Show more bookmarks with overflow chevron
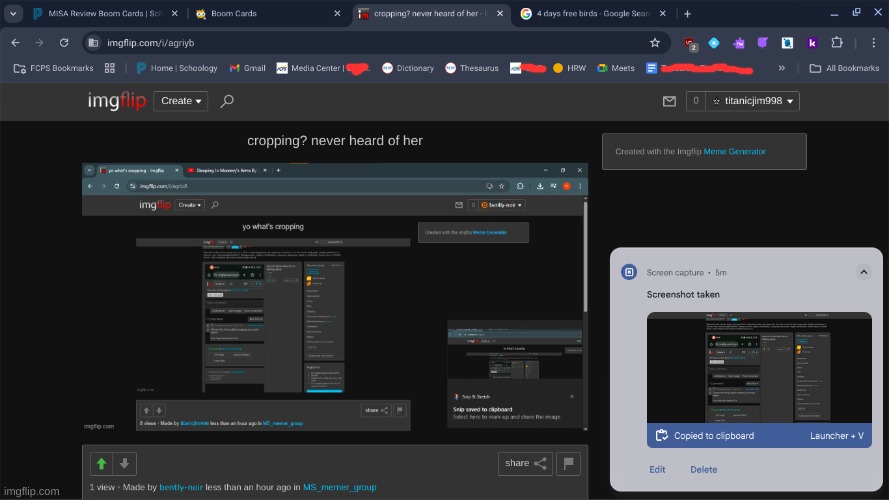 pyautogui.click(x=781, y=68)
